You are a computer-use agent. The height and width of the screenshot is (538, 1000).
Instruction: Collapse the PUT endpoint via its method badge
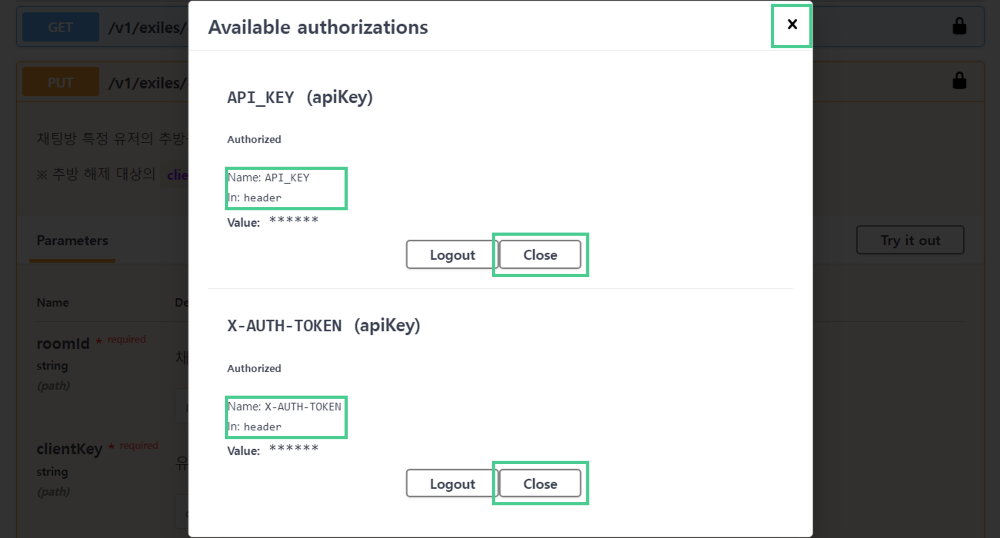(x=61, y=82)
